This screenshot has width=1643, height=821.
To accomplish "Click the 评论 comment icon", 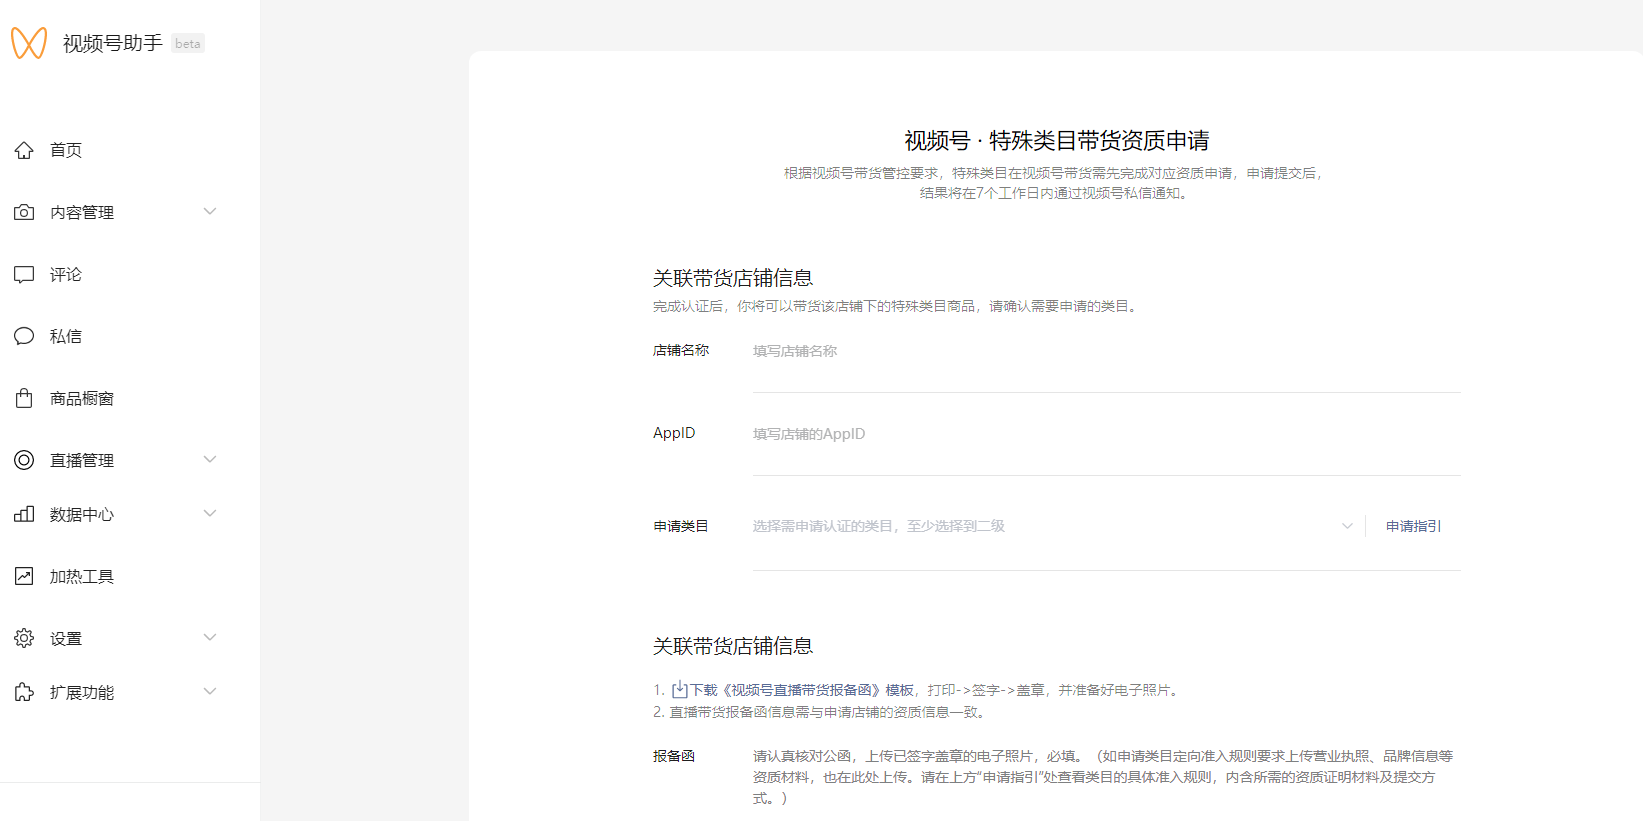I will click(x=24, y=274).
